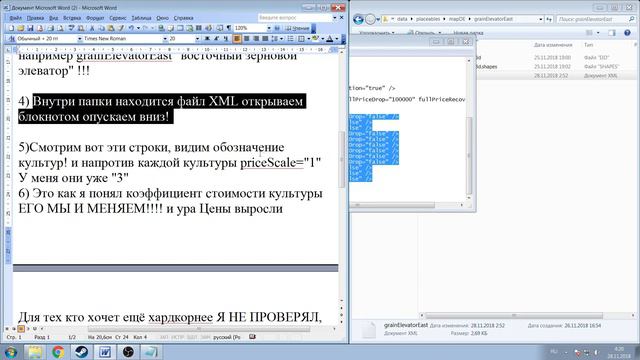Click Новая папка in Explorer toolbar
Viewport: 640px width, 360px height.
click(x=468, y=33)
